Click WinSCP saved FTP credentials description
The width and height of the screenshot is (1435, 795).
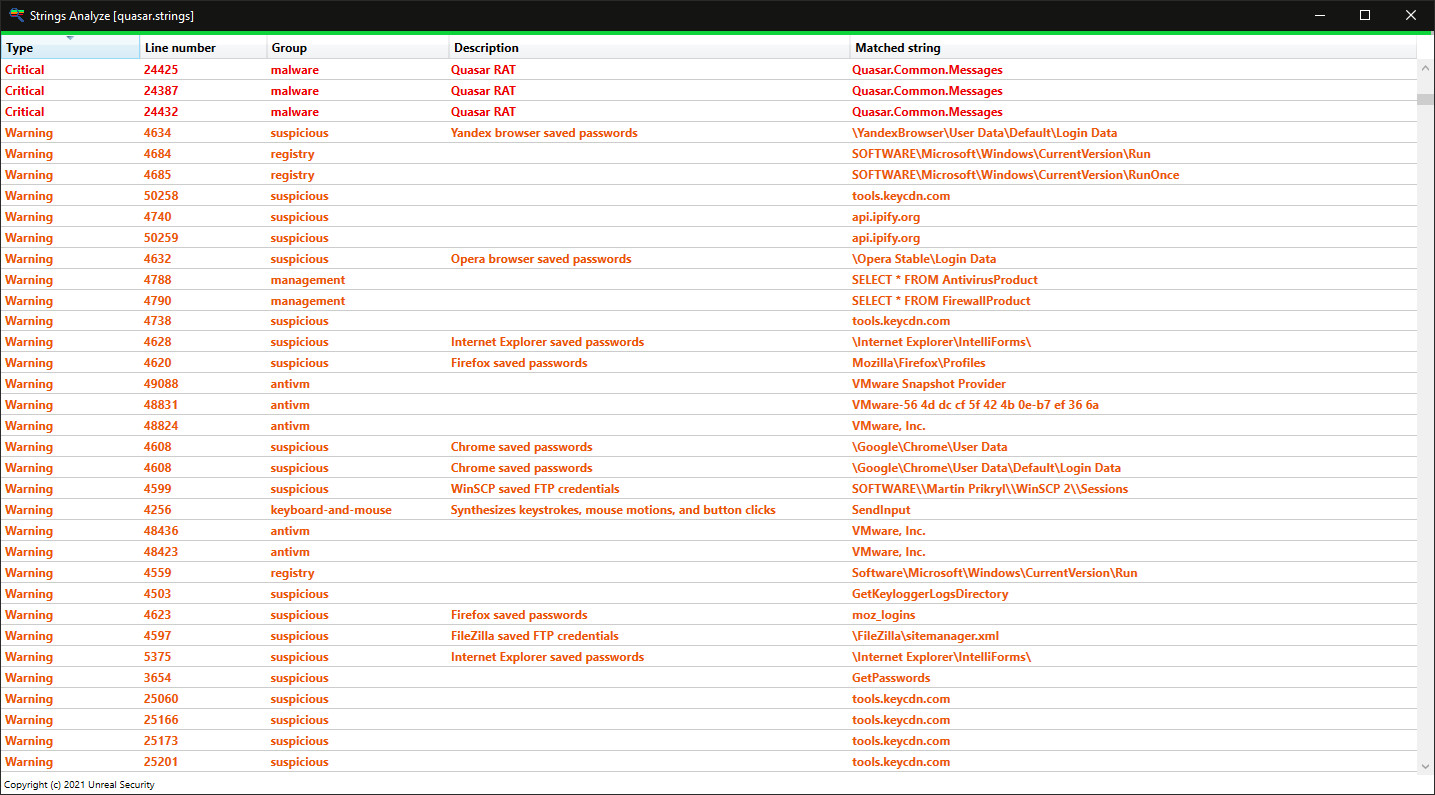(x=535, y=489)
